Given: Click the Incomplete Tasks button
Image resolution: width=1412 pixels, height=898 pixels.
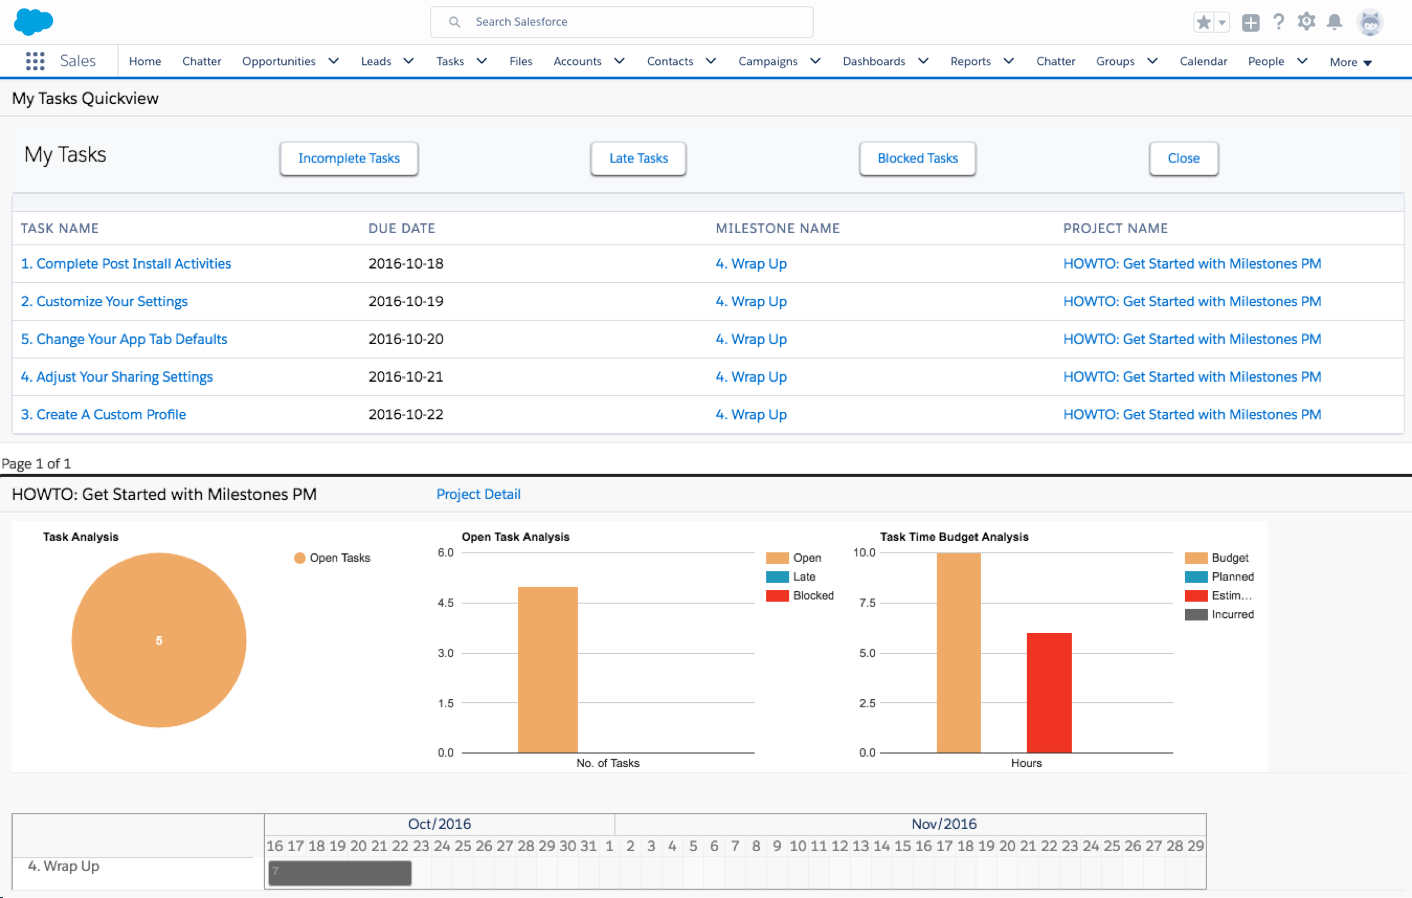Looking at the screenshot, I should tap(349, 158).
